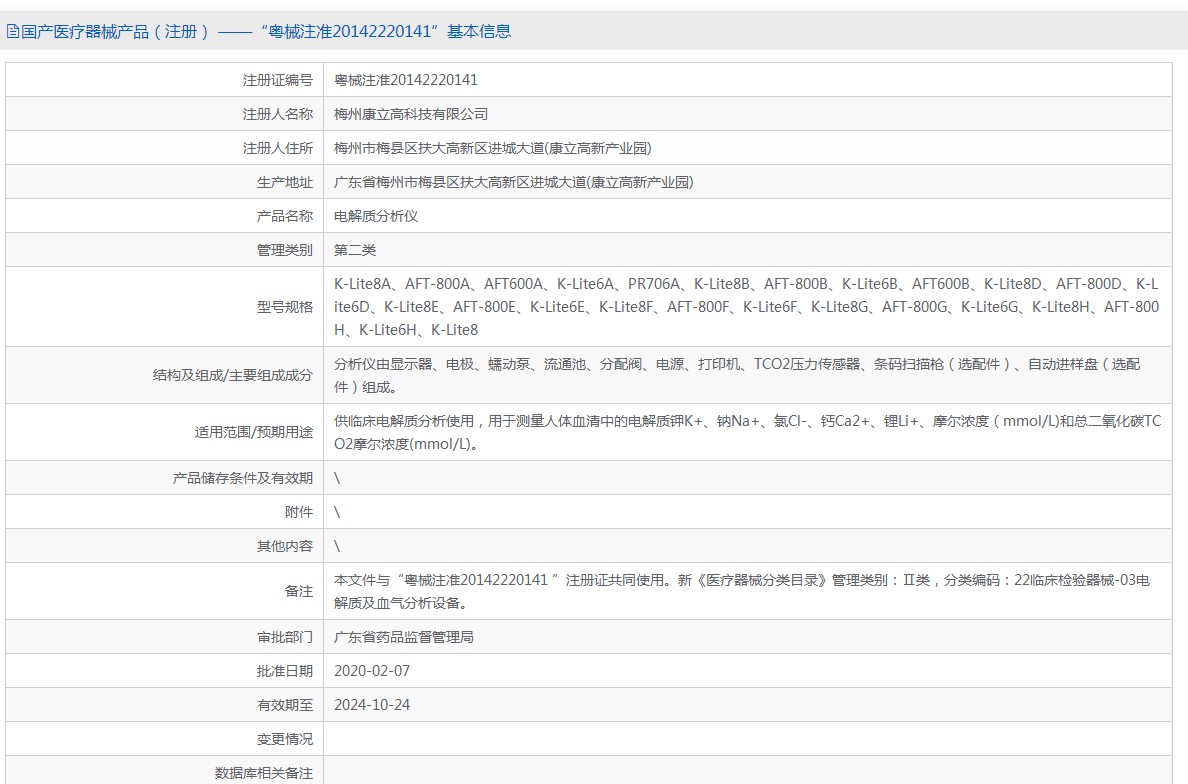Click the label 附件

299,512
